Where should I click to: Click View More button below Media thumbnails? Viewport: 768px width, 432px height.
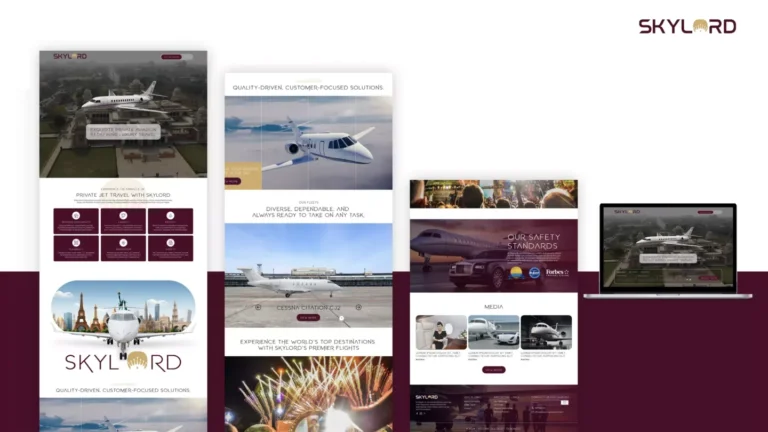494,370
